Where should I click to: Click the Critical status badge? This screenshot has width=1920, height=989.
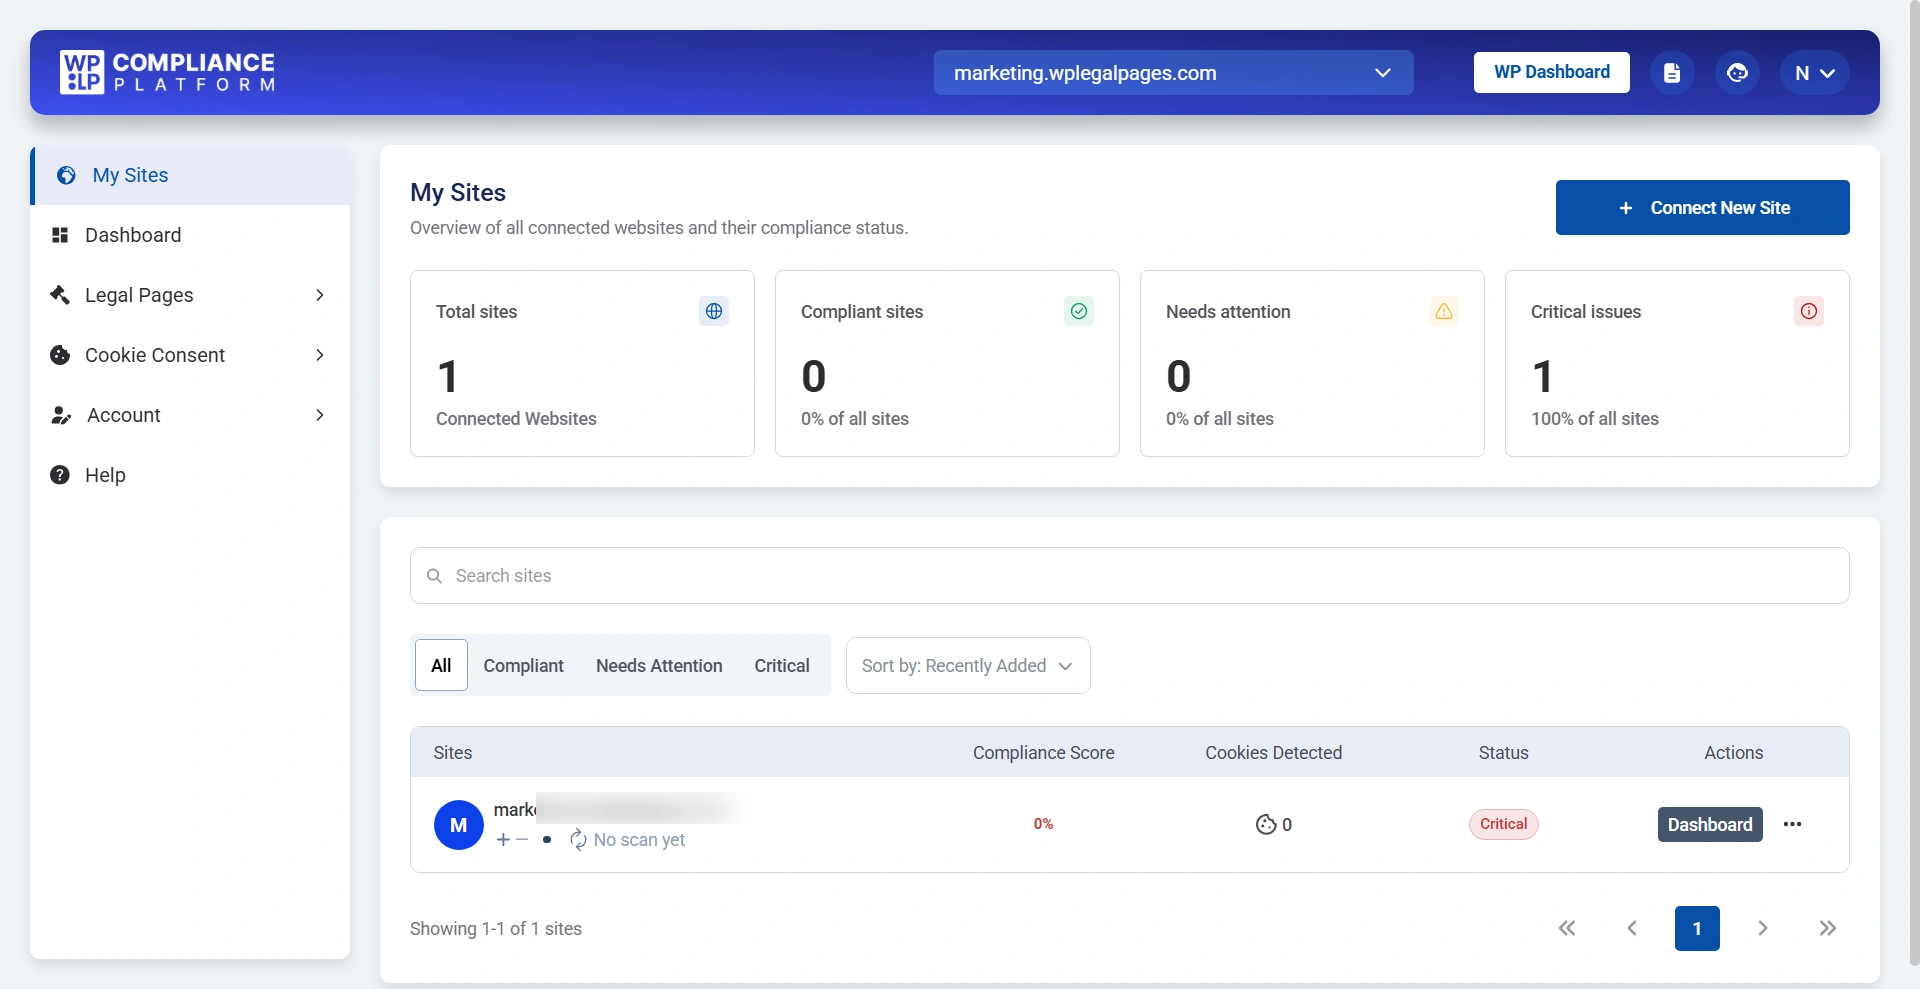[1503, 824]
